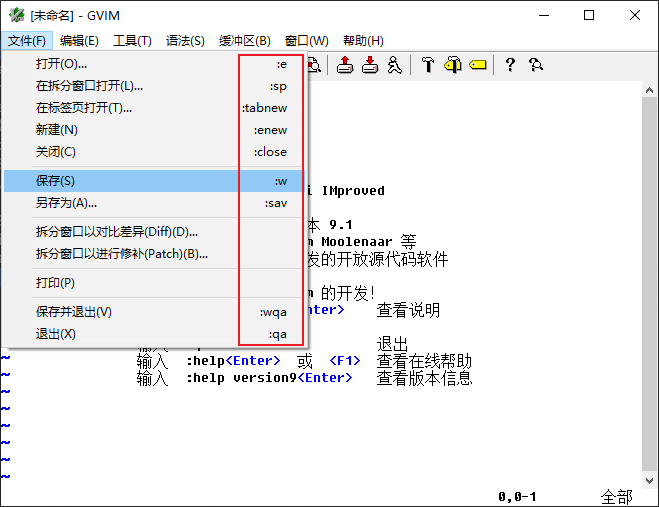659x507 pixels.
Task: Click the 'Moolenaar 等' text
Action: 369,242
